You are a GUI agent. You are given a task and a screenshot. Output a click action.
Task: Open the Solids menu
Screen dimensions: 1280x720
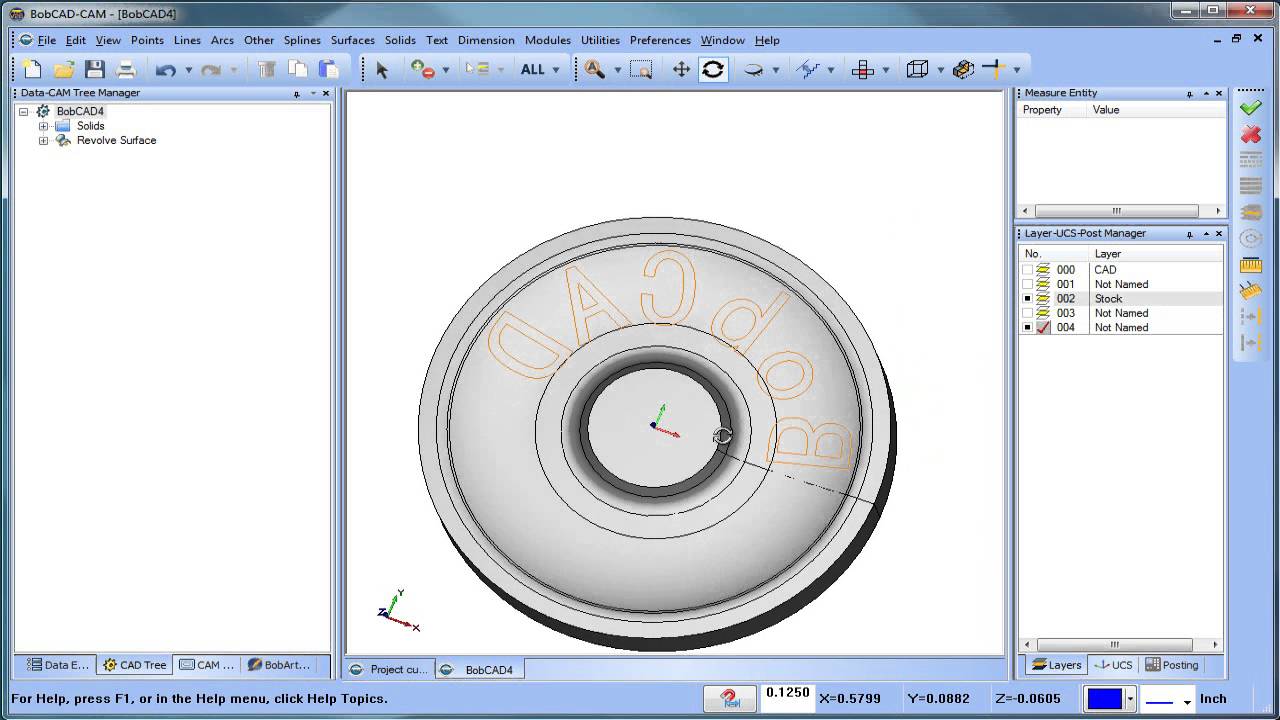point(400,40)
